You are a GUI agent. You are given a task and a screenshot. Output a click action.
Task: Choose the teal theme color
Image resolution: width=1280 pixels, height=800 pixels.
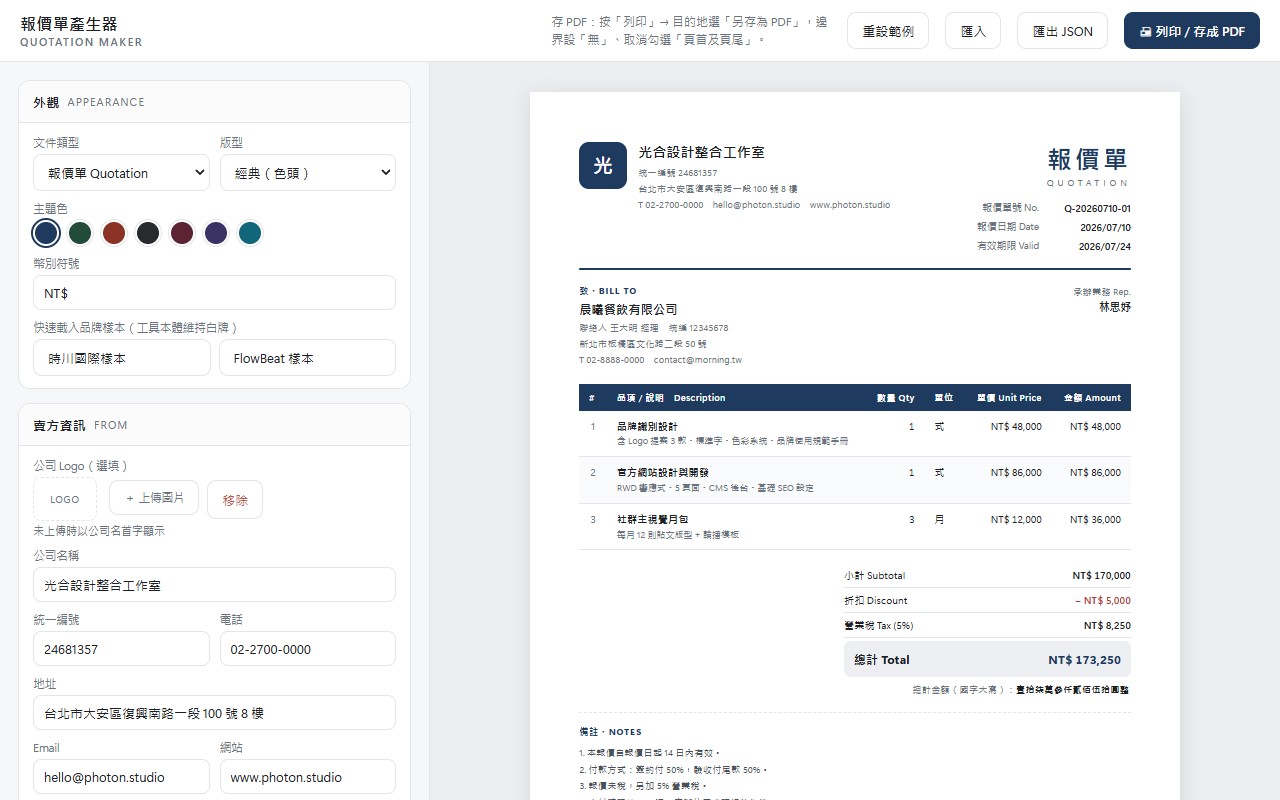coord(250,233)
